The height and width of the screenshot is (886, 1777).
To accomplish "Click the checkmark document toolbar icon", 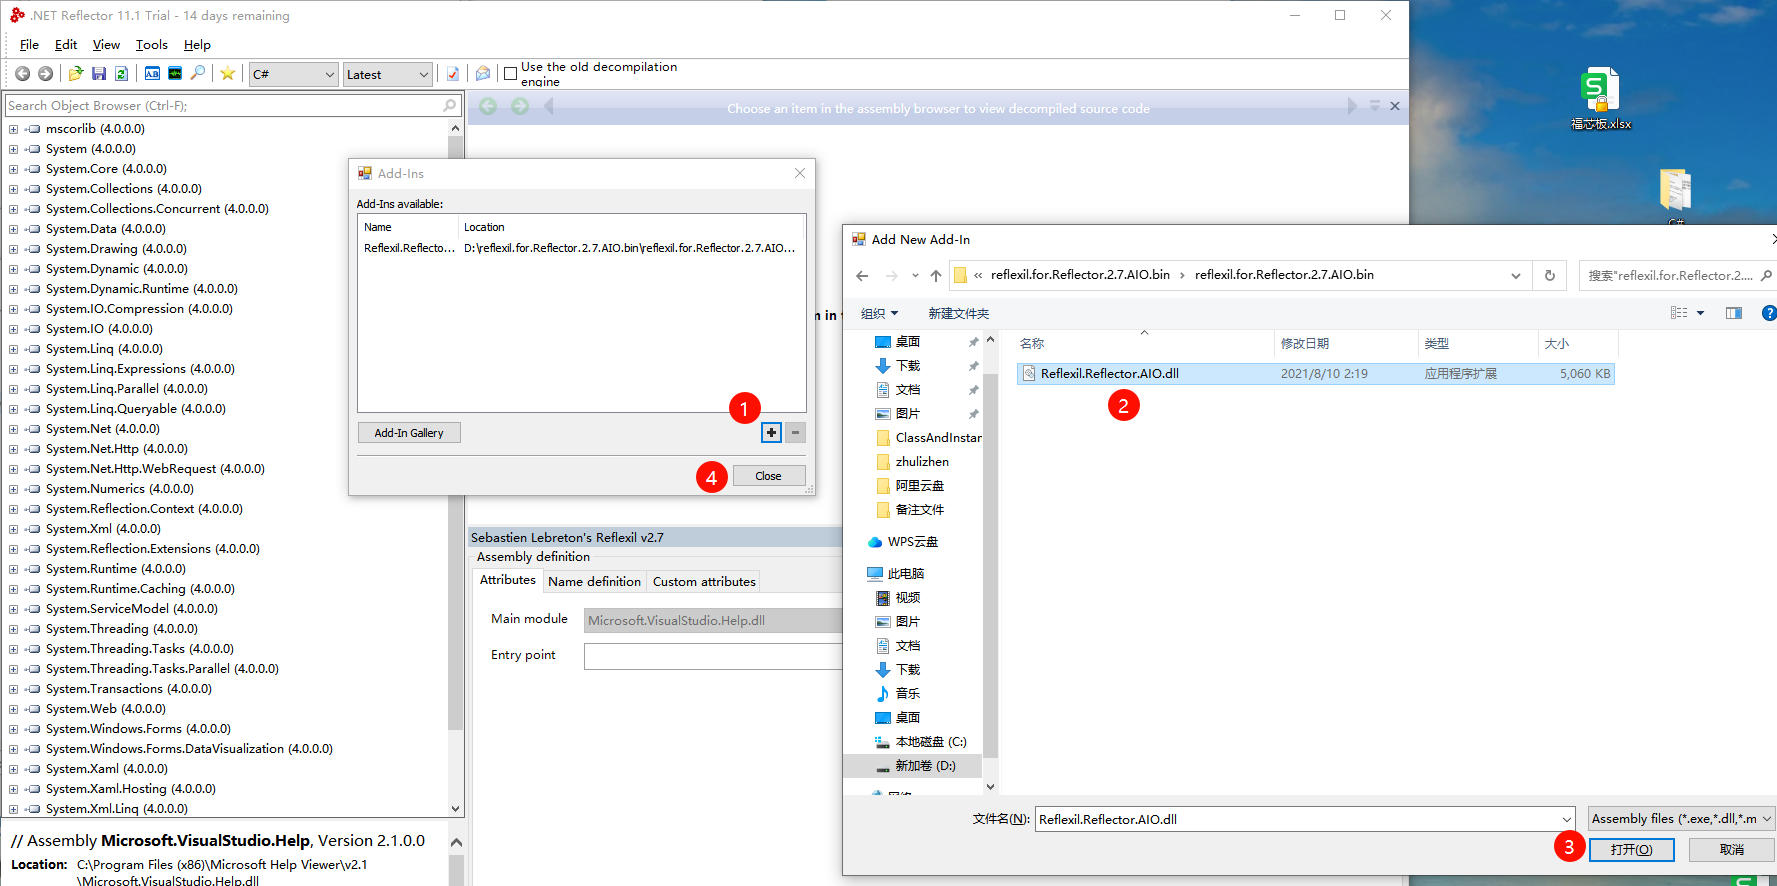I will [x=453, y=74].
